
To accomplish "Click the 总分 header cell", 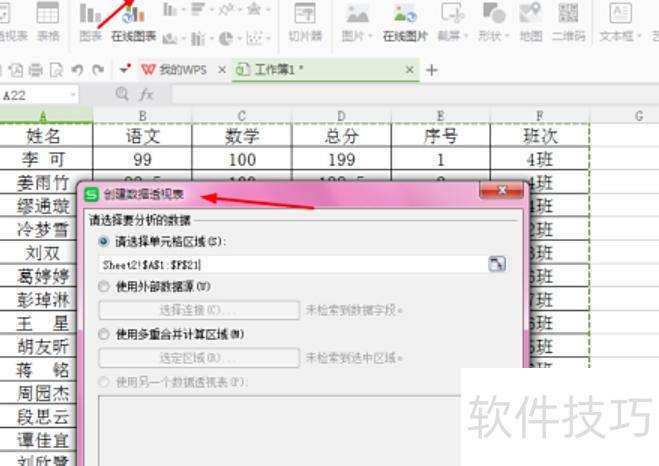I will click(341, 136).
